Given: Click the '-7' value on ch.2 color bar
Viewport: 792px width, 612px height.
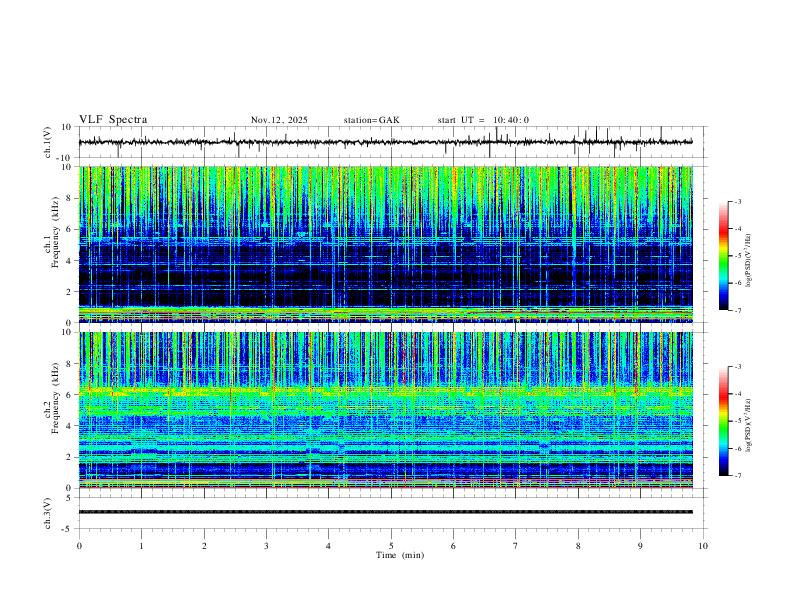Looking at the screenshot, I should tap(738, 476).
